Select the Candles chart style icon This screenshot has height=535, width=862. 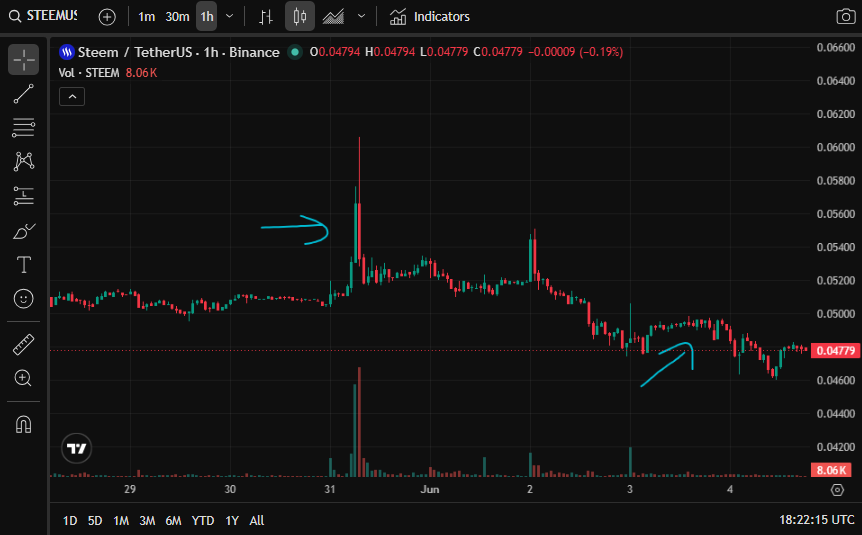[300, 16]
